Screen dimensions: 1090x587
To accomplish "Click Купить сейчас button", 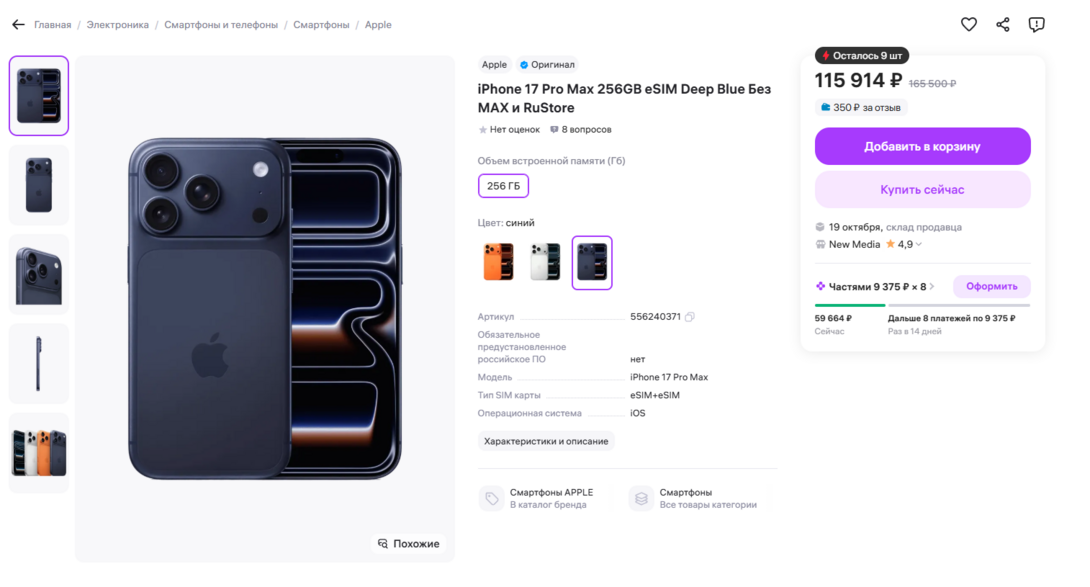I will pos(922,189).
